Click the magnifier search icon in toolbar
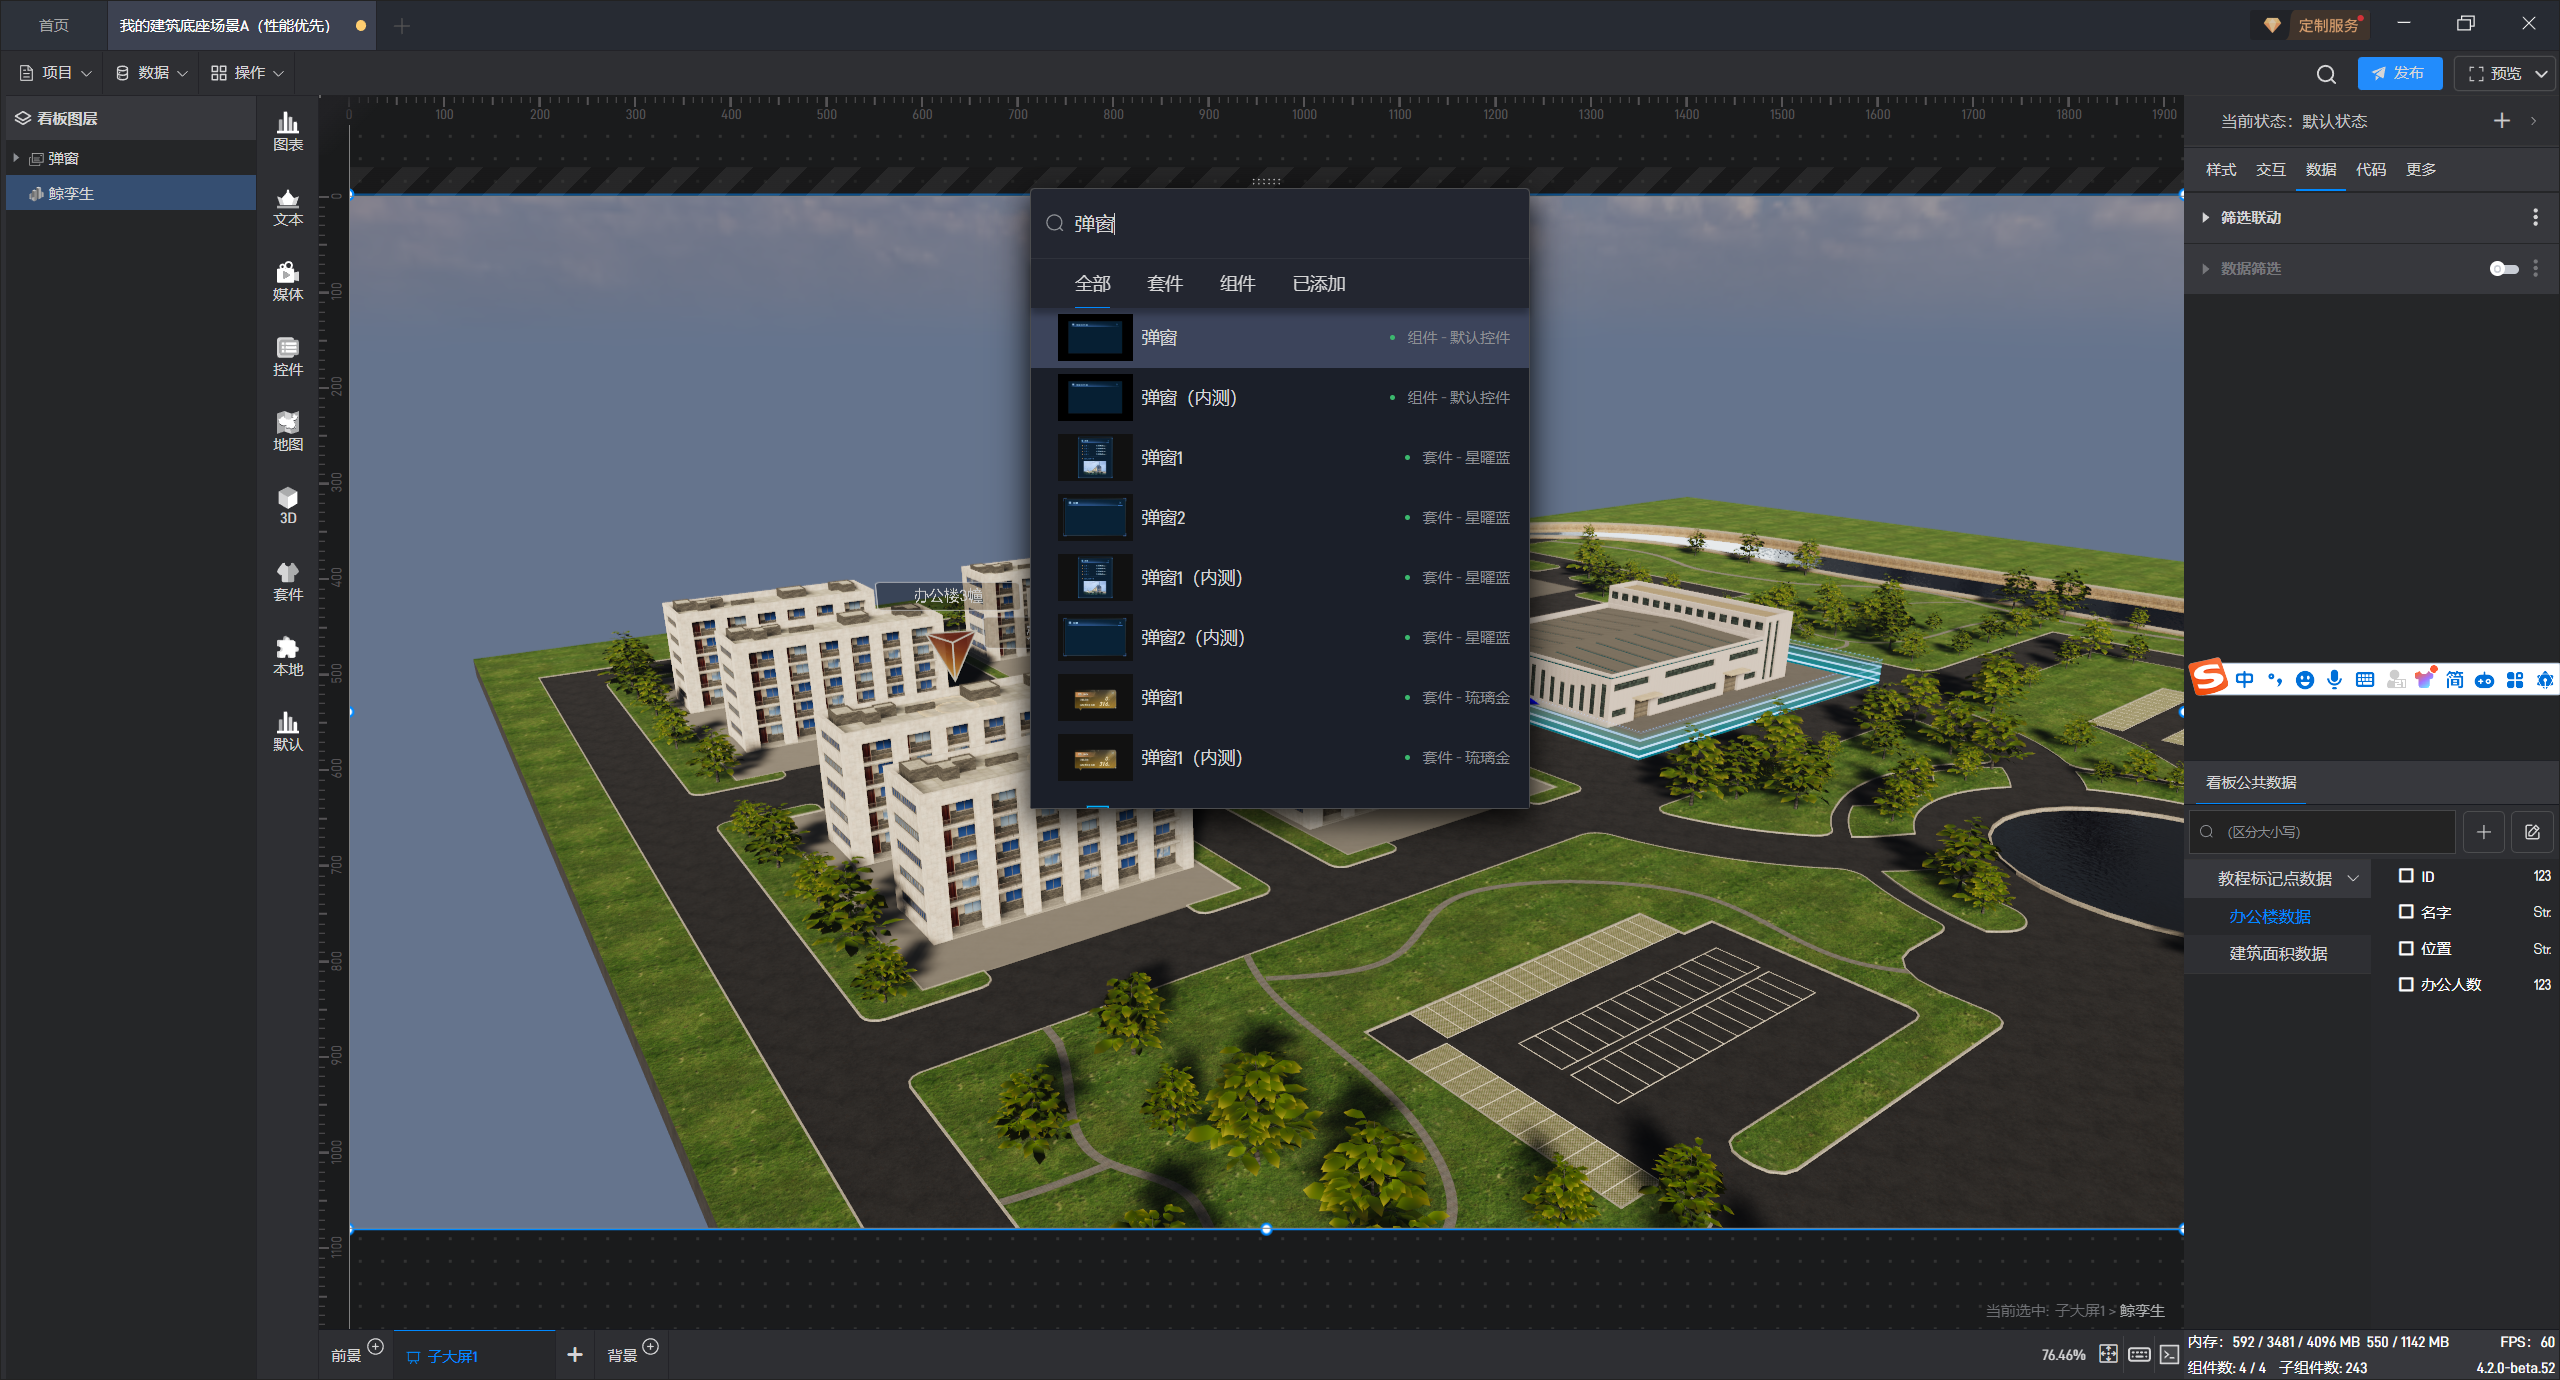Viewport: 2560px width, 1380px height. point(2326,74)
